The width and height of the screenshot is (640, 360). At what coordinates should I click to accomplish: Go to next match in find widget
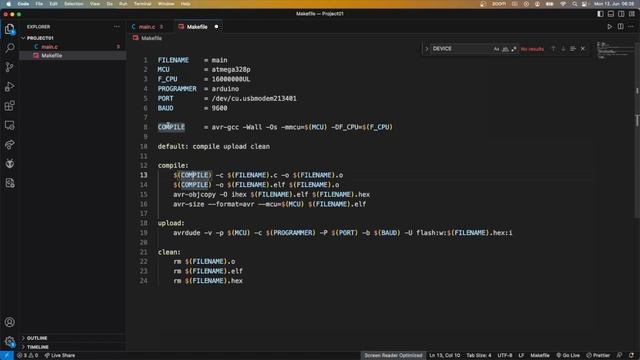point(563,49)
